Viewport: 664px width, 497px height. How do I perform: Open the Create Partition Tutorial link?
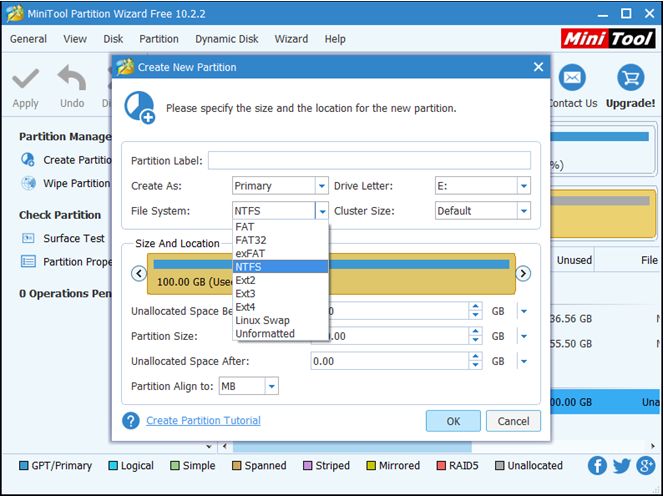[x=203, y=420]
